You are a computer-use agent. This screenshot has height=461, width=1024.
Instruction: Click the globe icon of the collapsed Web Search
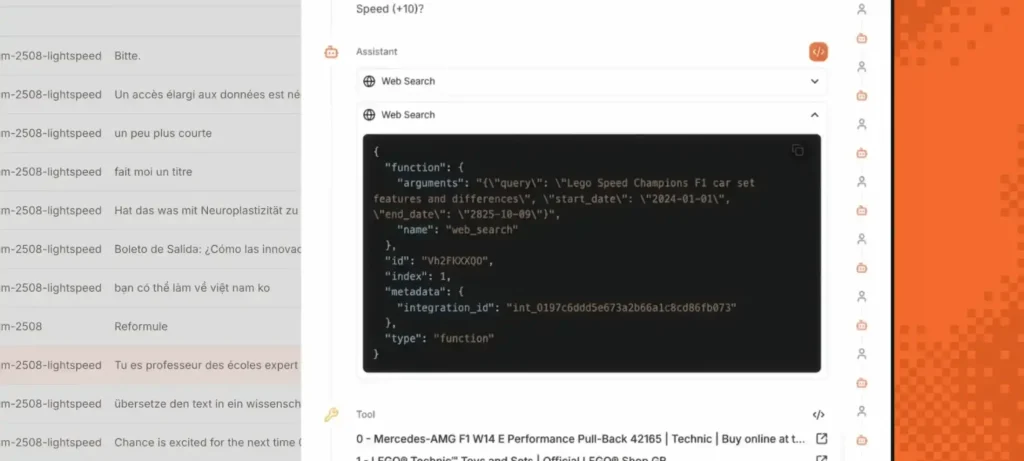369,81
